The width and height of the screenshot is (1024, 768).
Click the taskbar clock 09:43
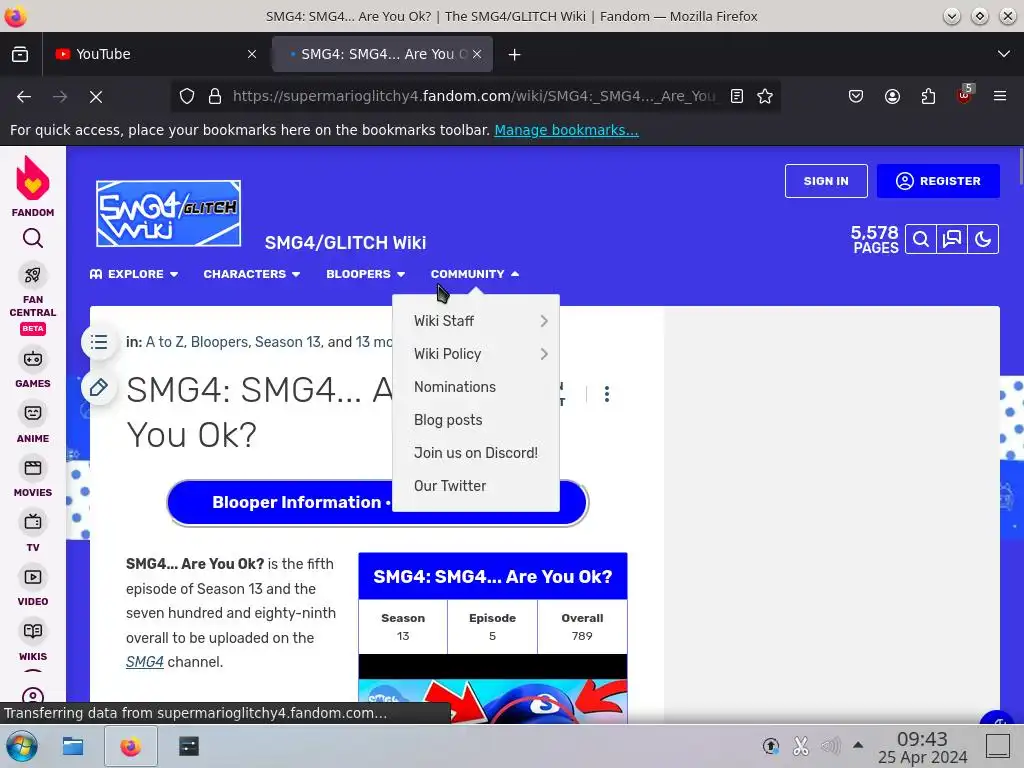(x=922, y=739)
